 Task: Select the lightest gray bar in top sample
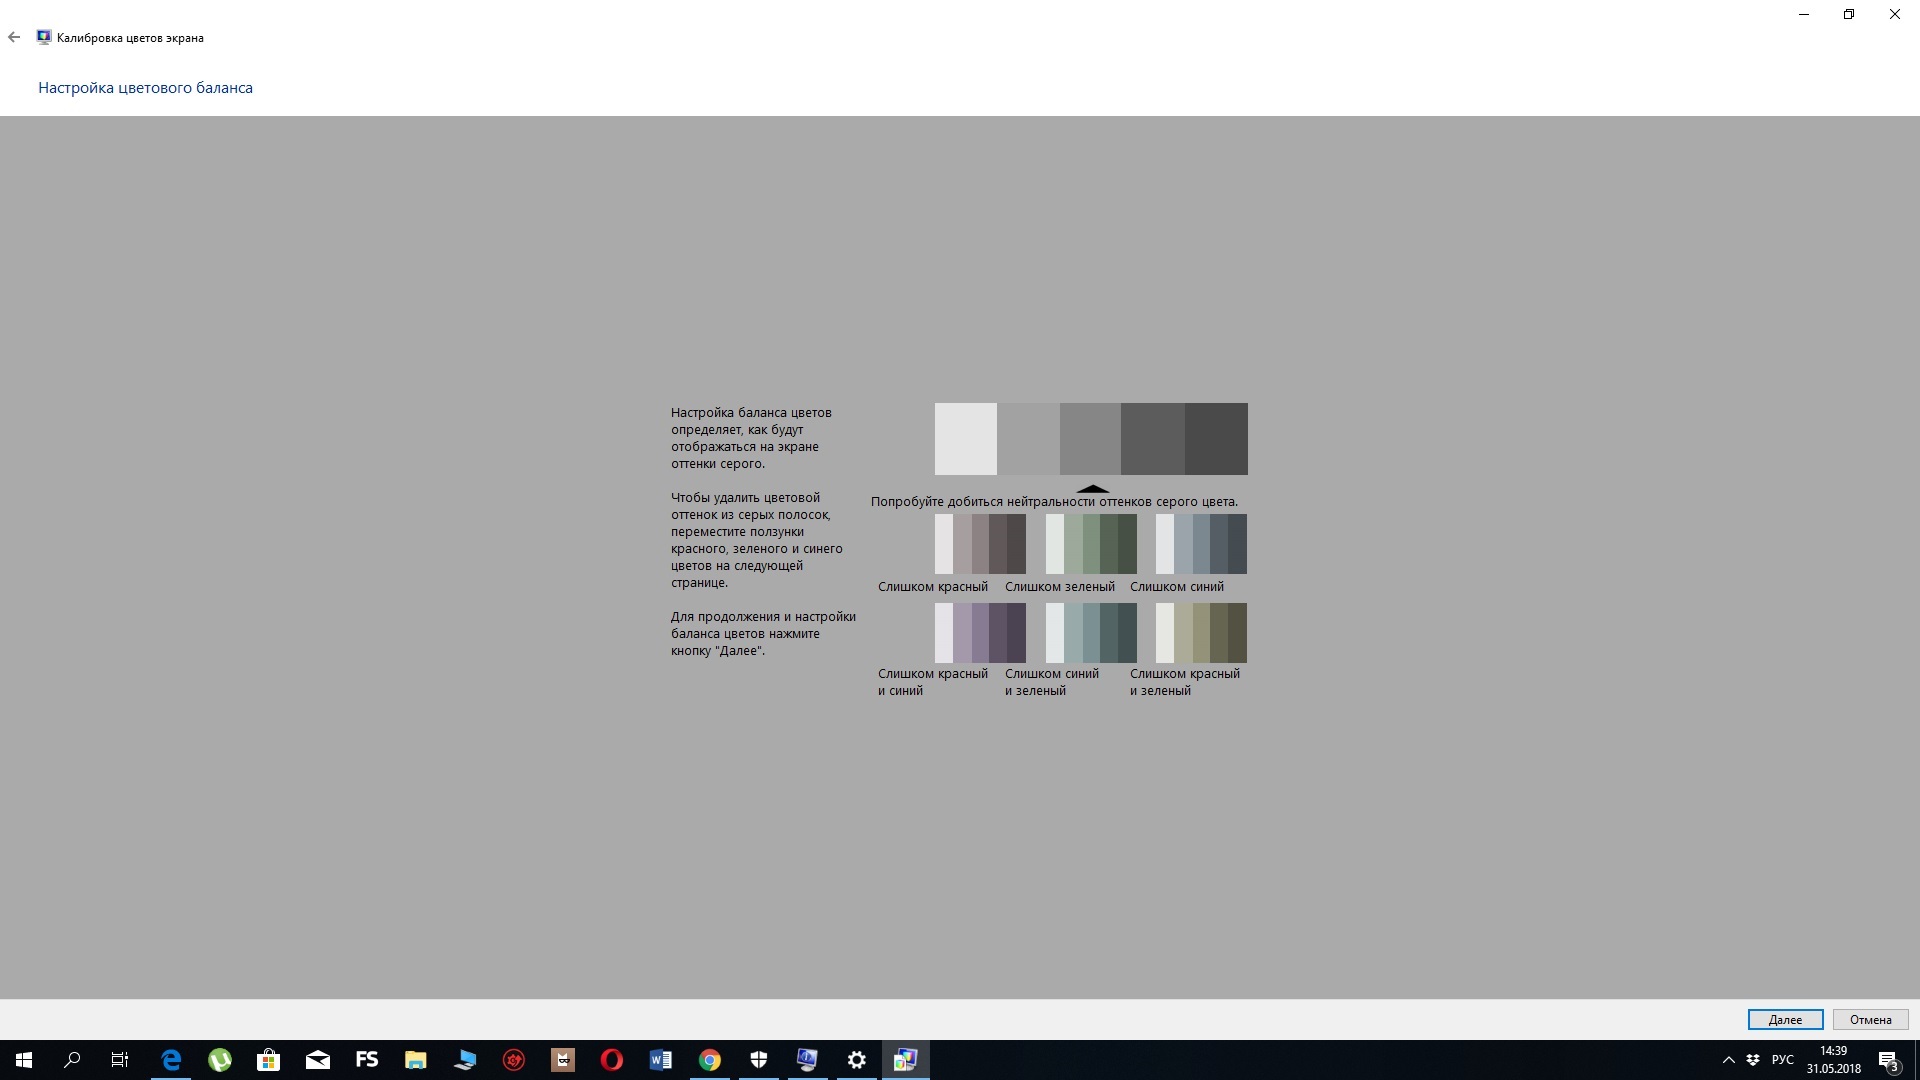(965, 439)
